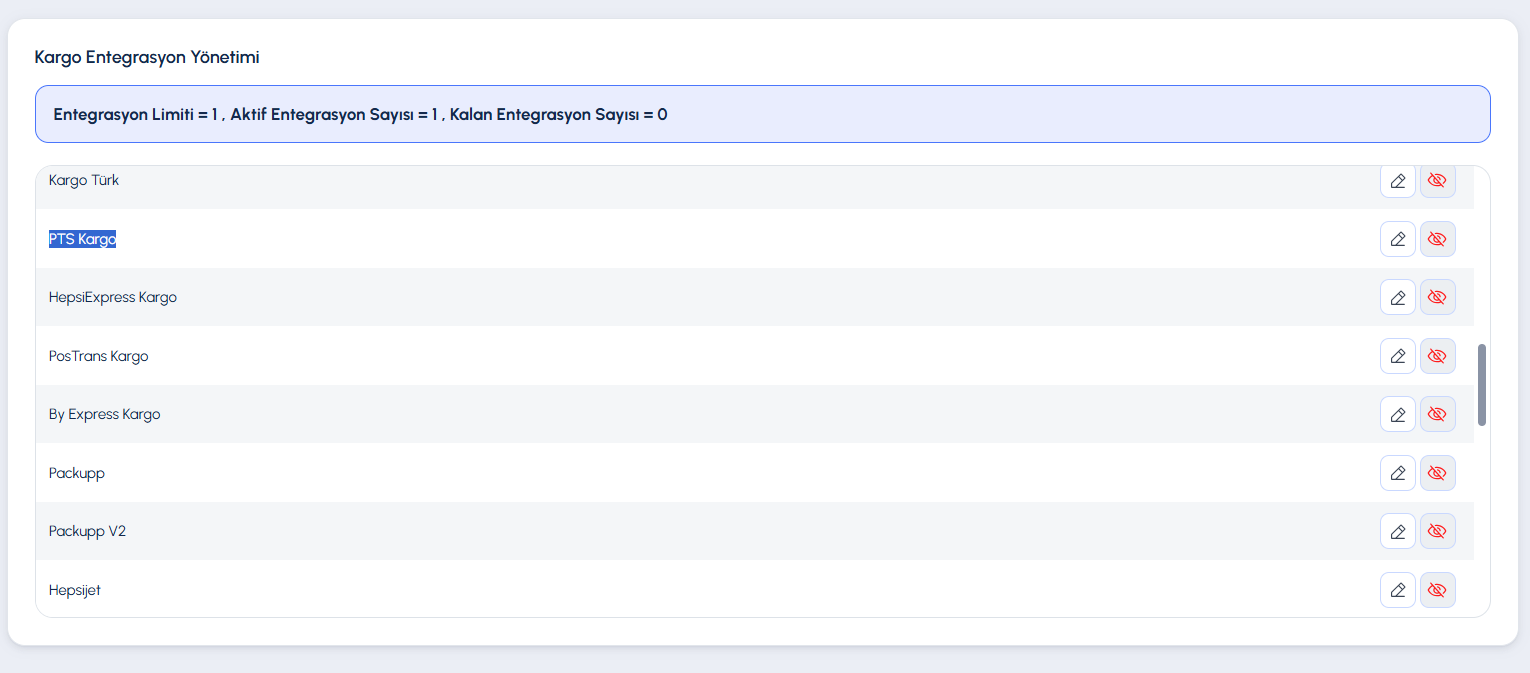
Task: Select the HepsiExpress Kargo row text
Action: coord(113,297)
